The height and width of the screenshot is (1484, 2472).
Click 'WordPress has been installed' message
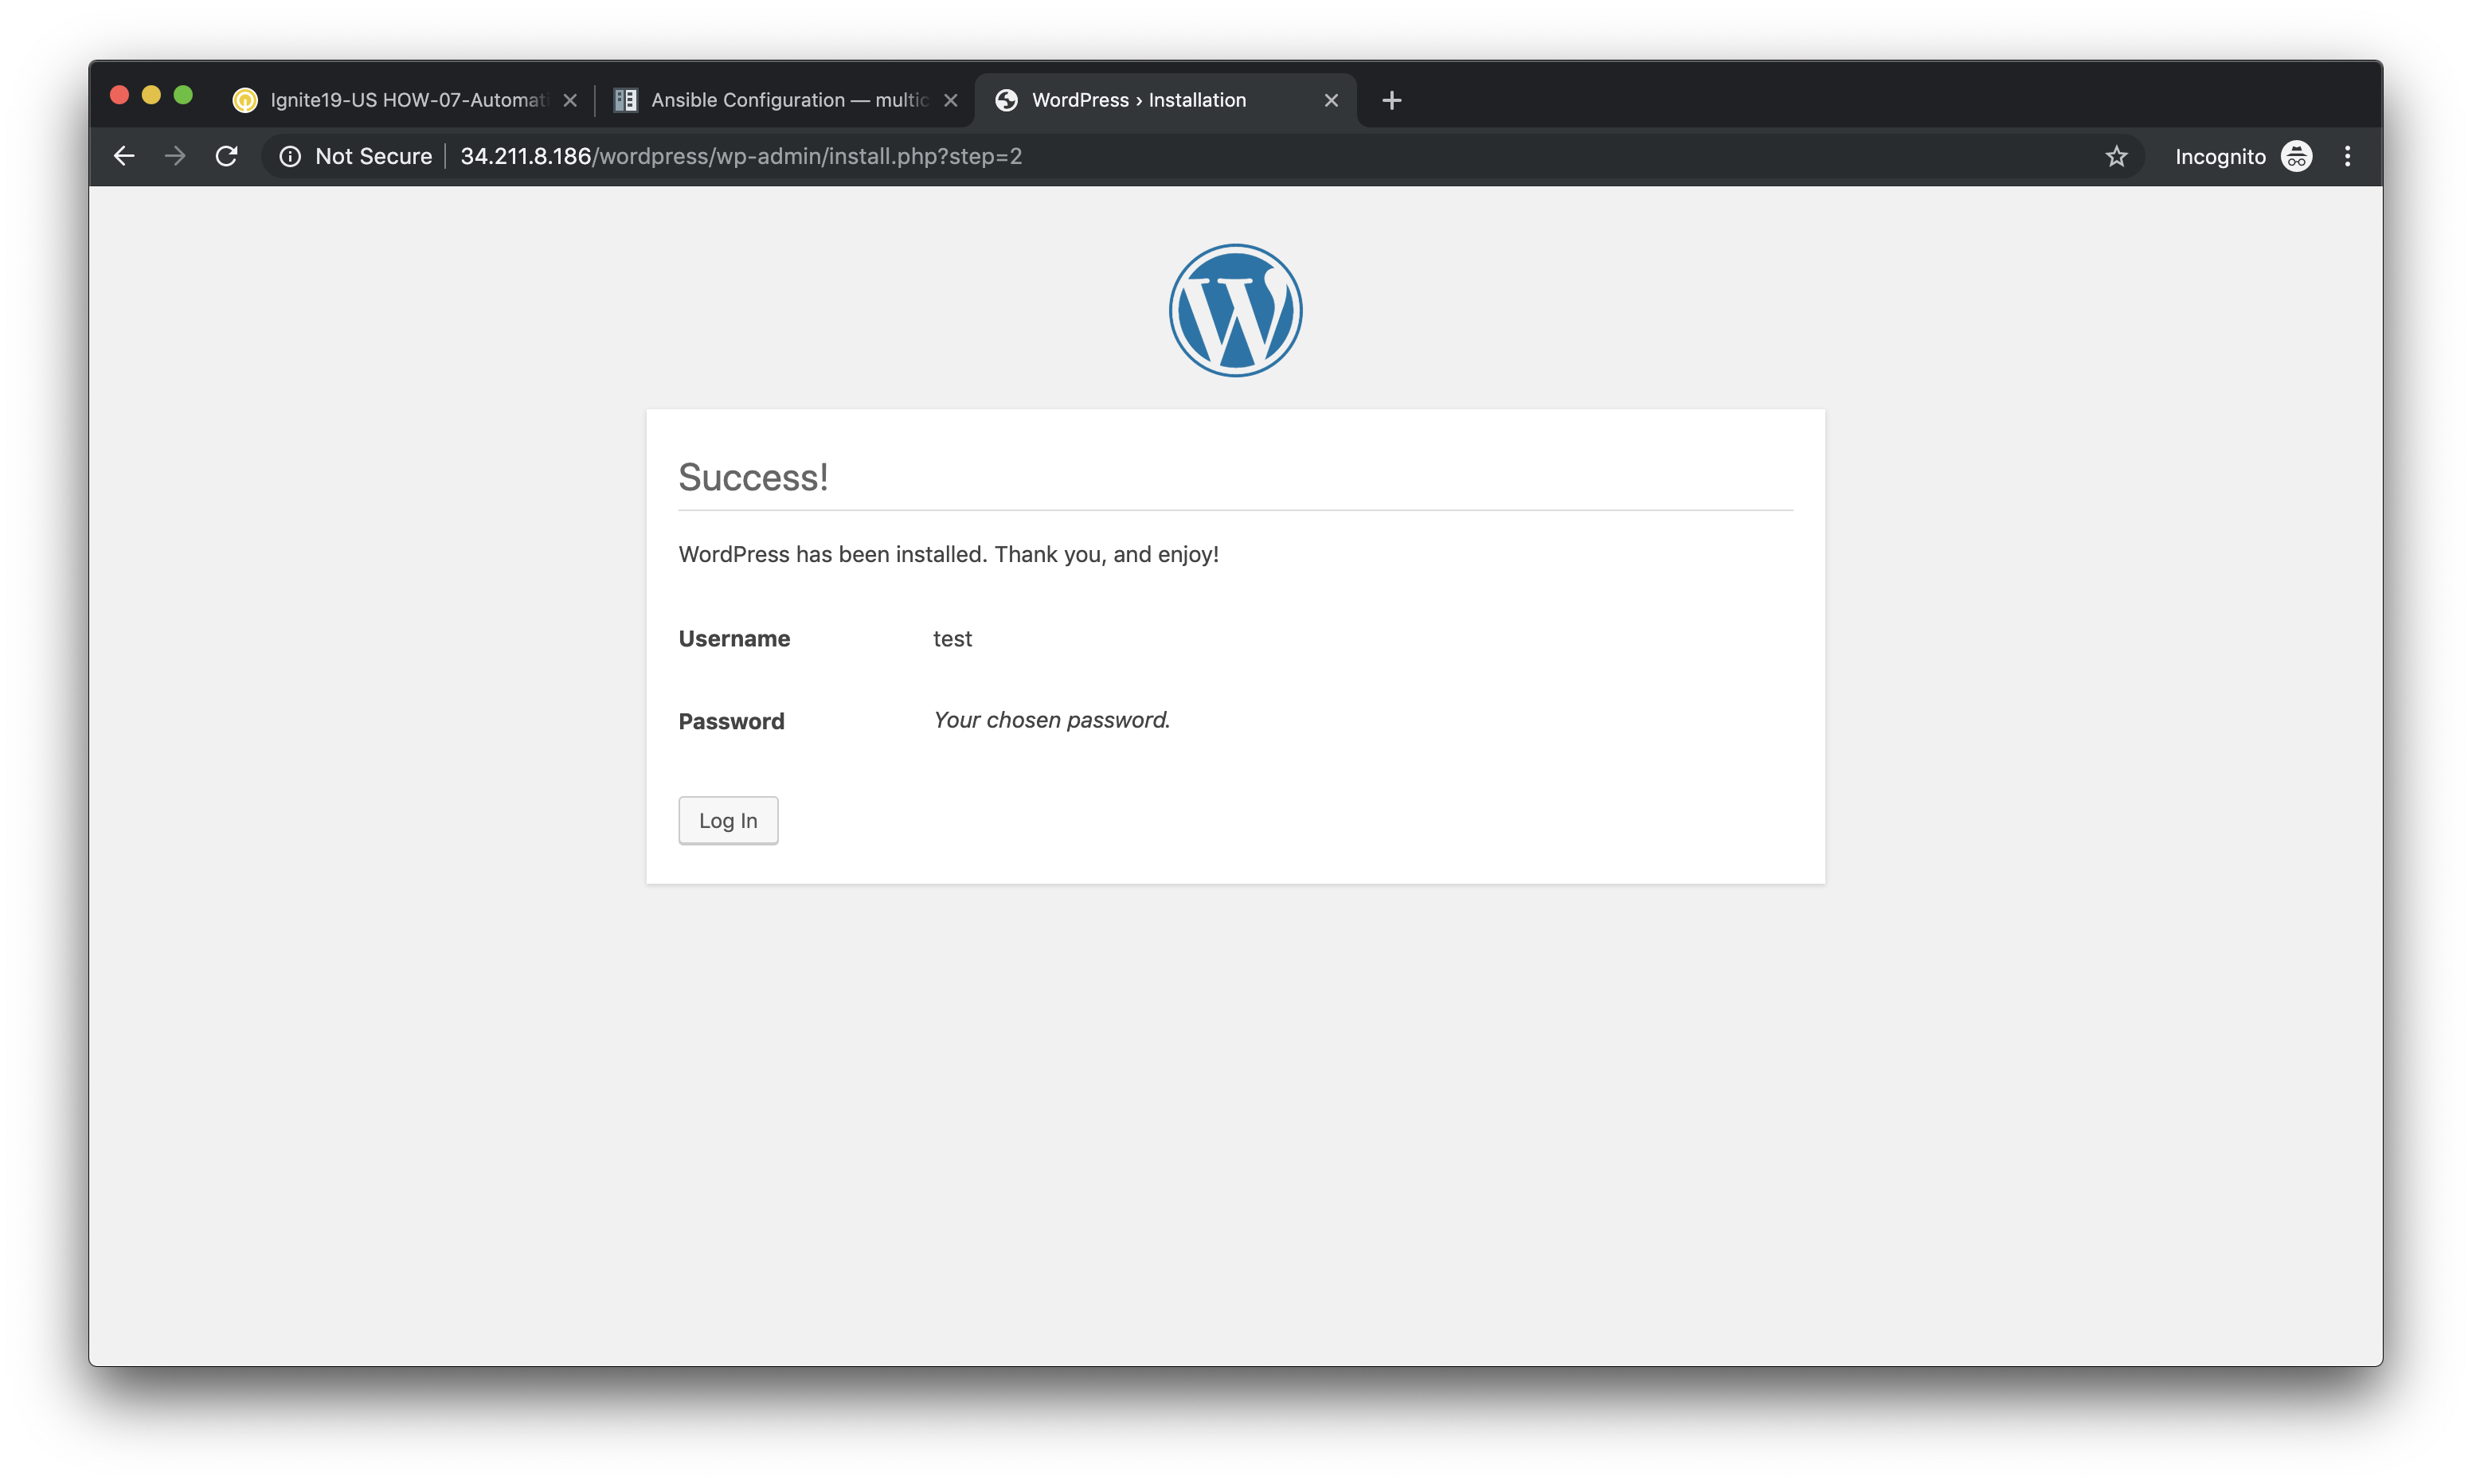948,554
